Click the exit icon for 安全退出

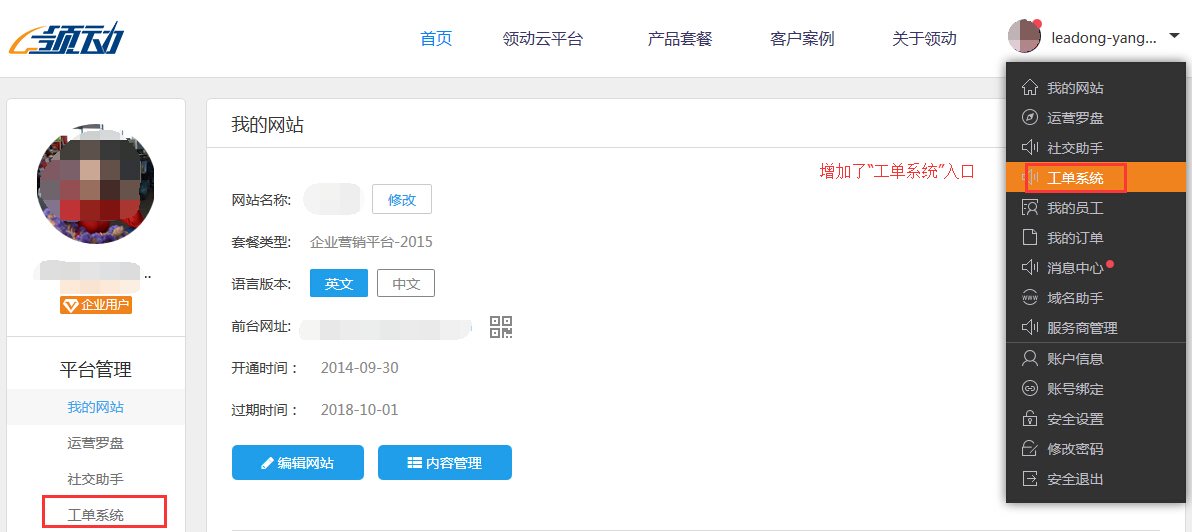[x=1029, y=479]
